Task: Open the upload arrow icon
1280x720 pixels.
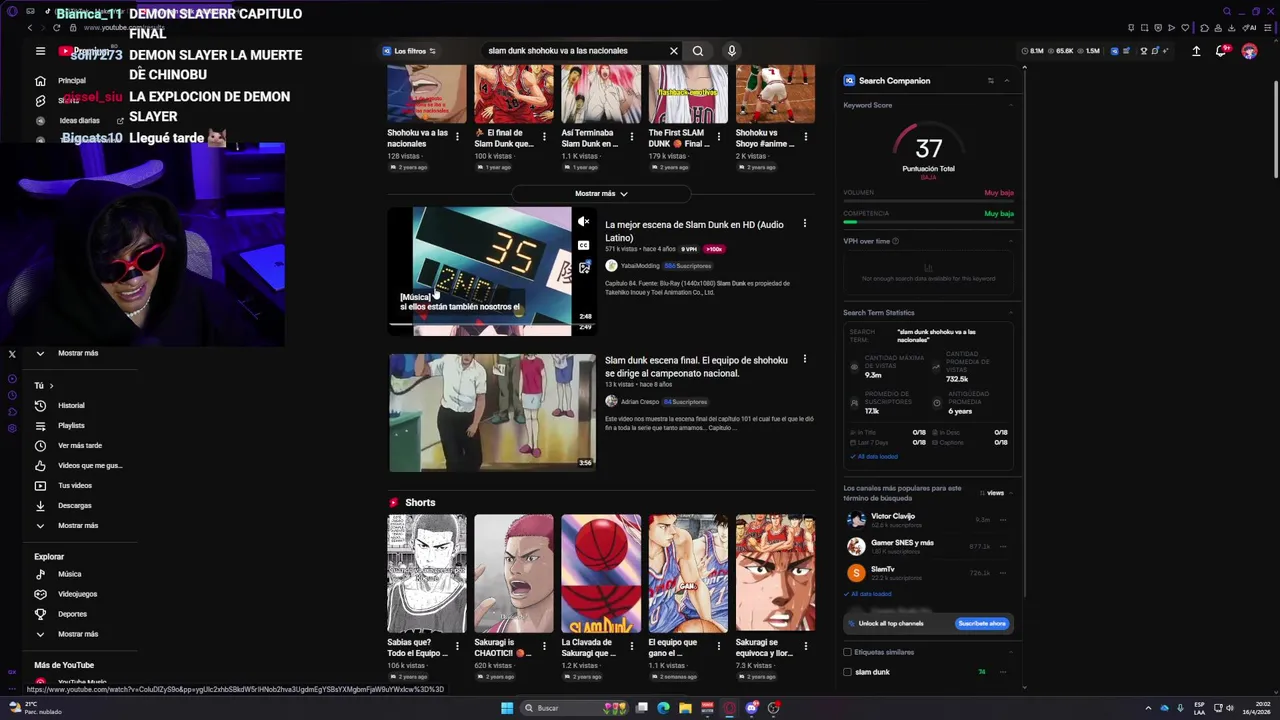Action: click(x=1196, y=51)
